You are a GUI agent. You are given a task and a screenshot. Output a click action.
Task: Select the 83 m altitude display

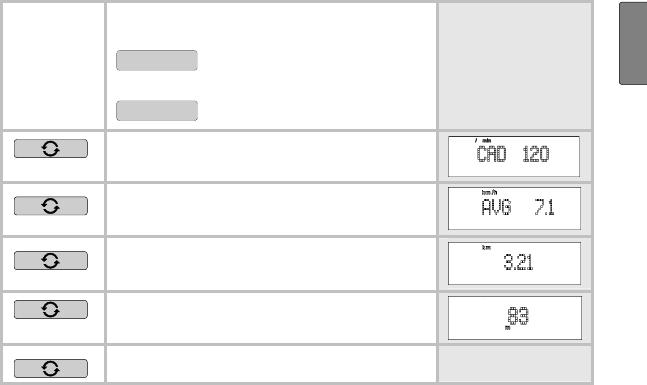click(515, 318)
